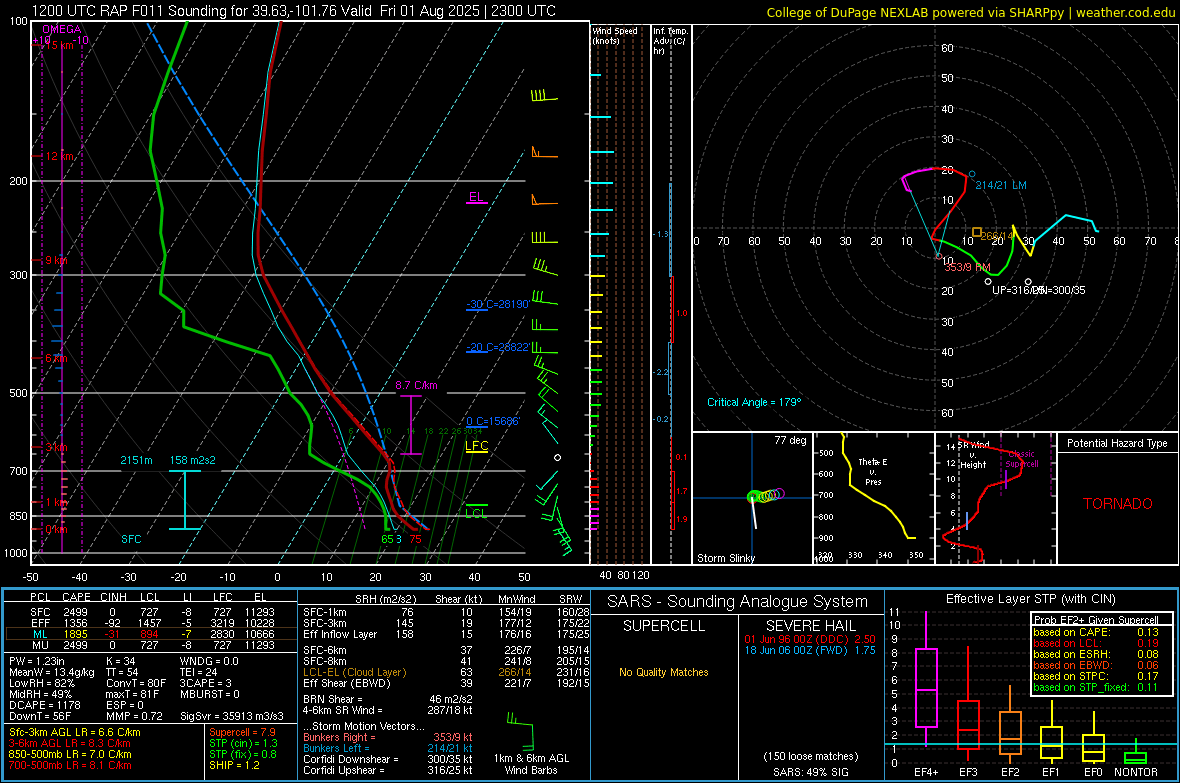Click the '158 m2s2' label on the skew-T

[193, 460]
